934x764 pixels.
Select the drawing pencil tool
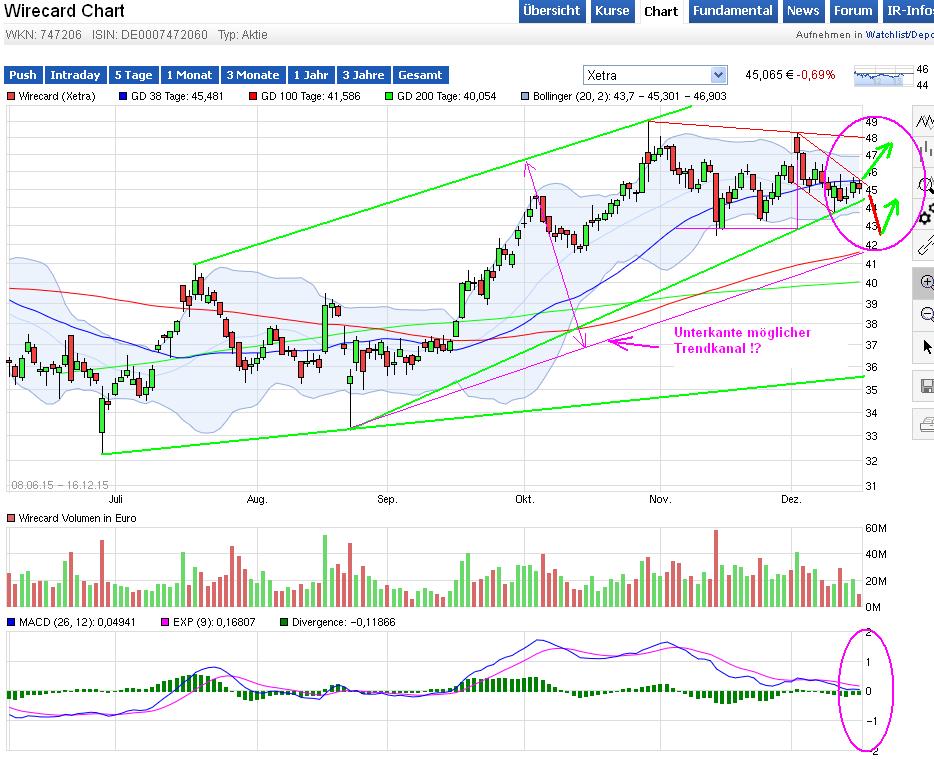tap(924, 244)
